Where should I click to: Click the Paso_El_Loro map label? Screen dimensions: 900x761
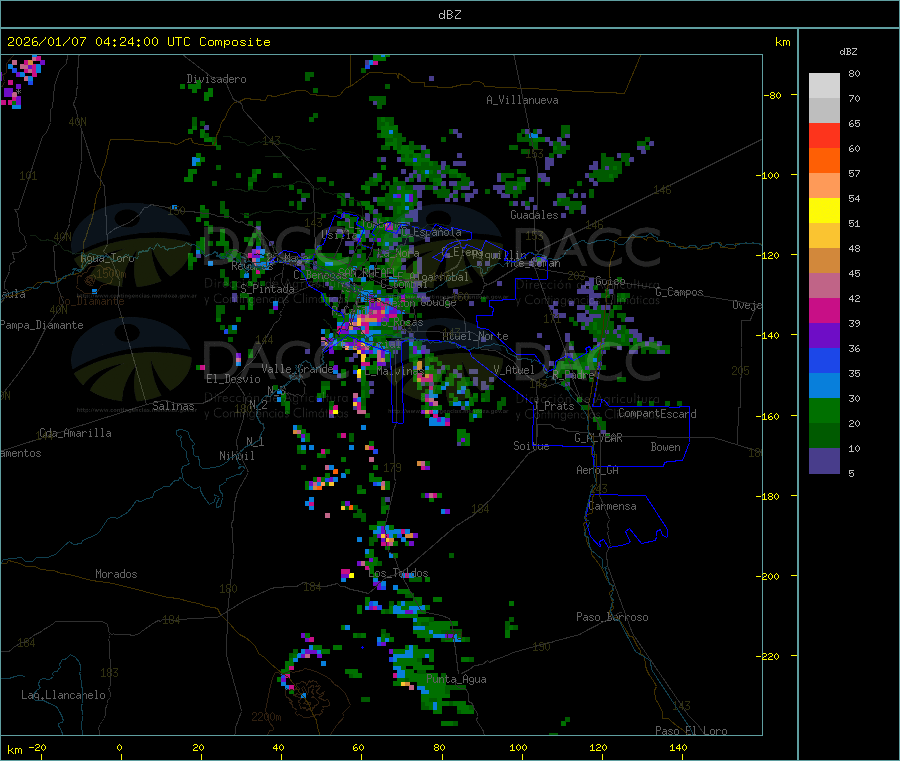click(691, 731)
